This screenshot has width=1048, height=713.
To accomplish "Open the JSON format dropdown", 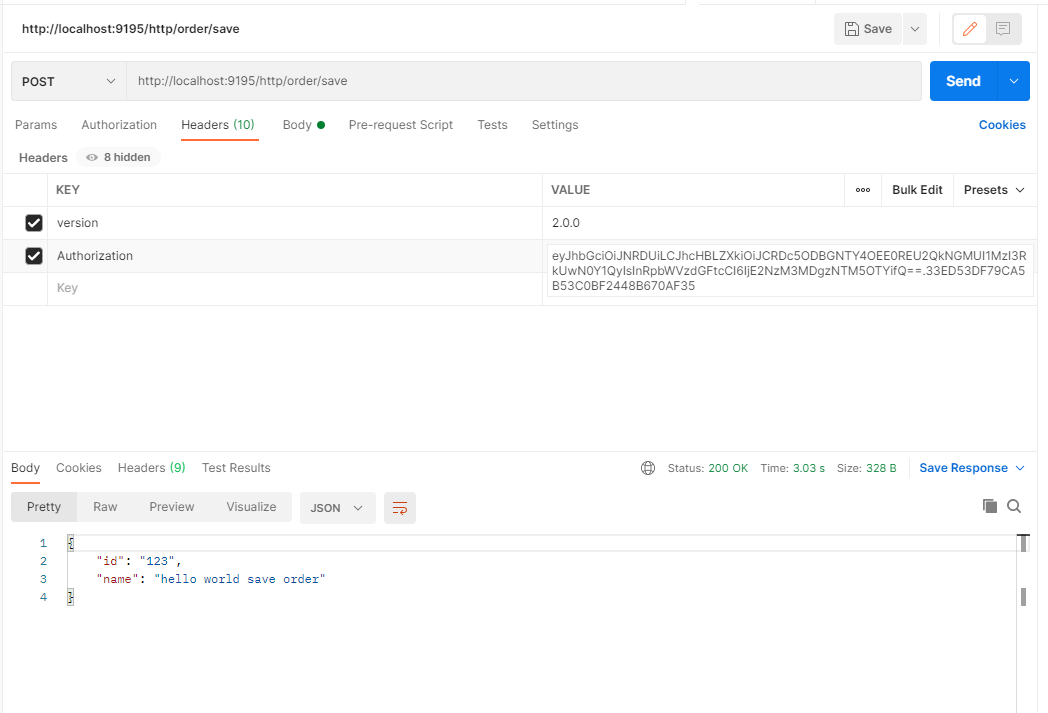I will click(337, 508).
